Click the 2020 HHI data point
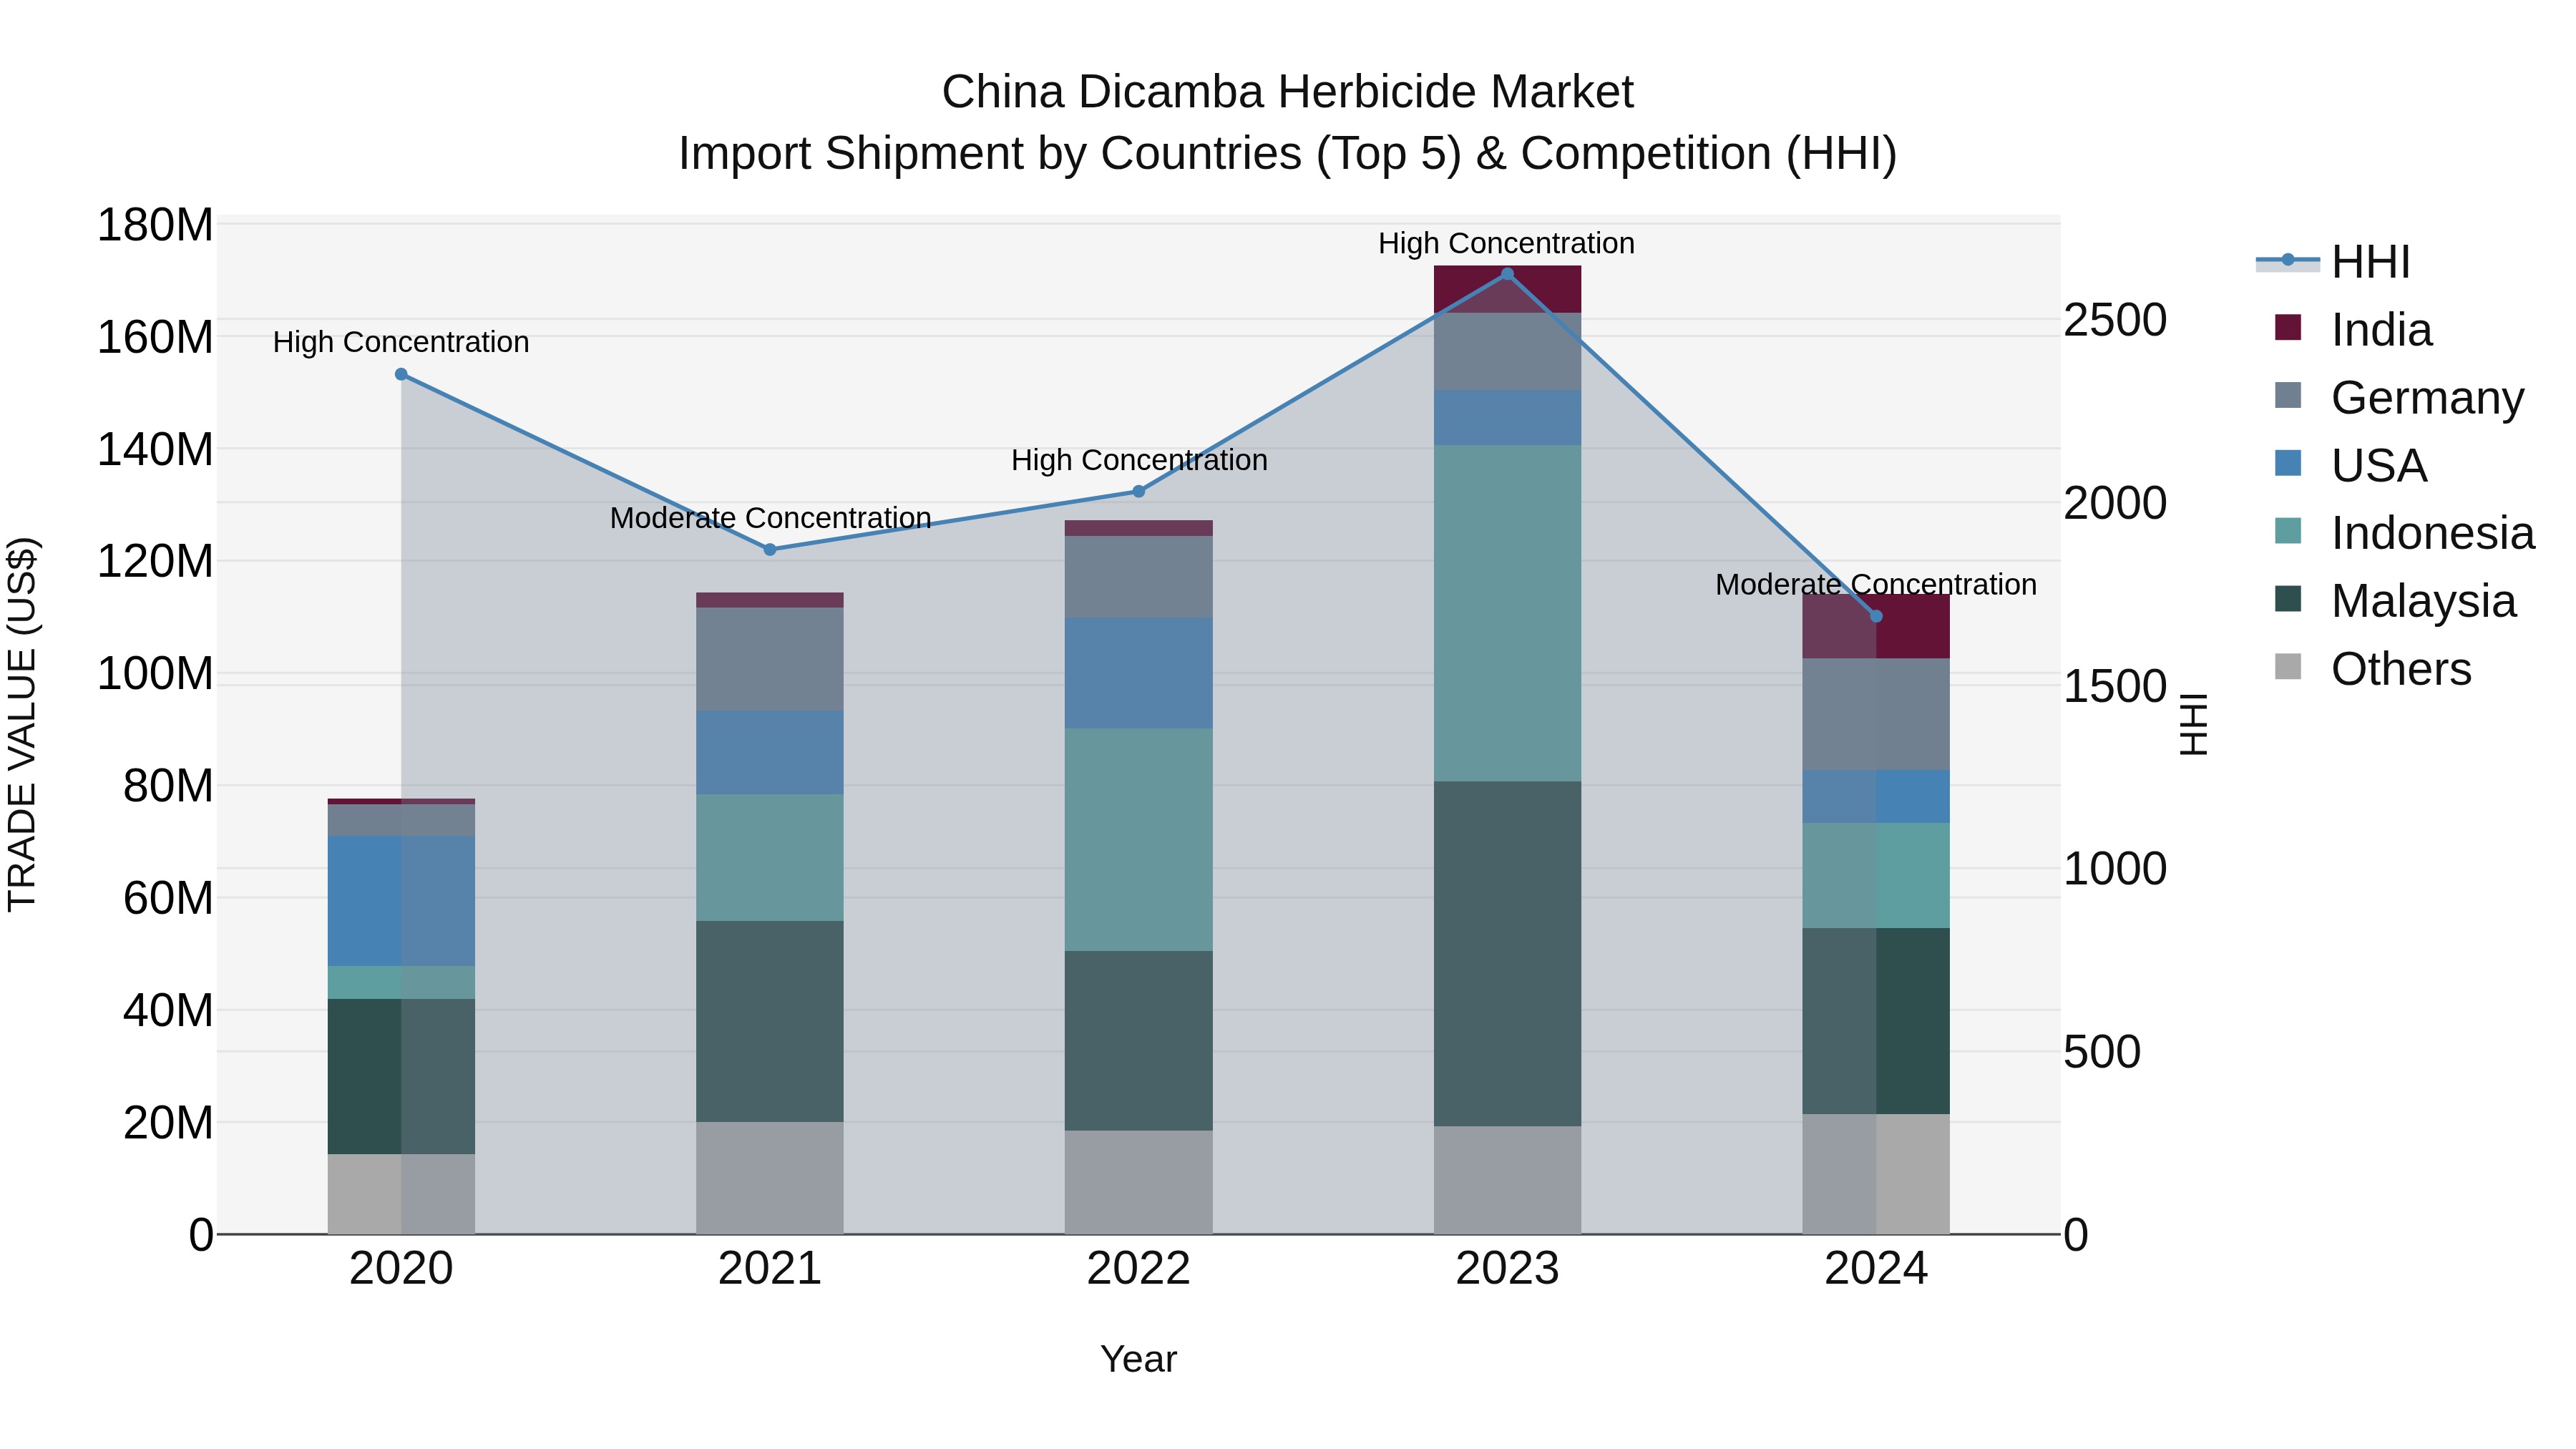Screen dimensions: 2576x1449 (x=401, y=374)
